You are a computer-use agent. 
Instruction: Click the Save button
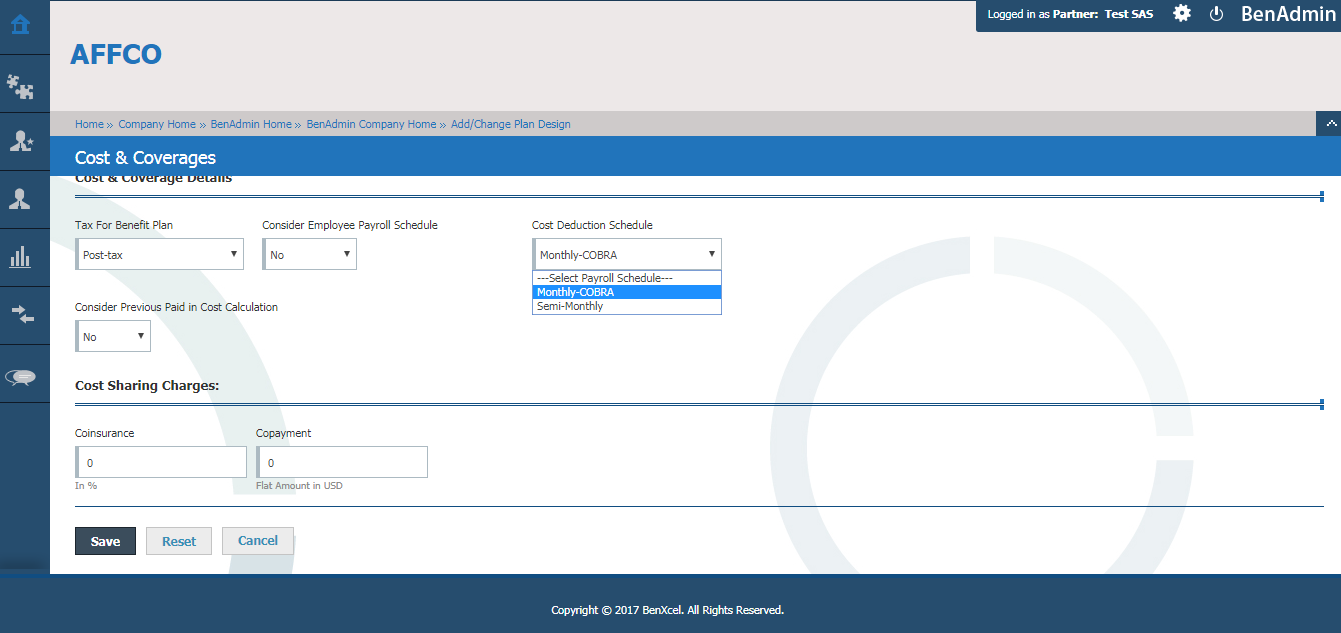(105, 541)
